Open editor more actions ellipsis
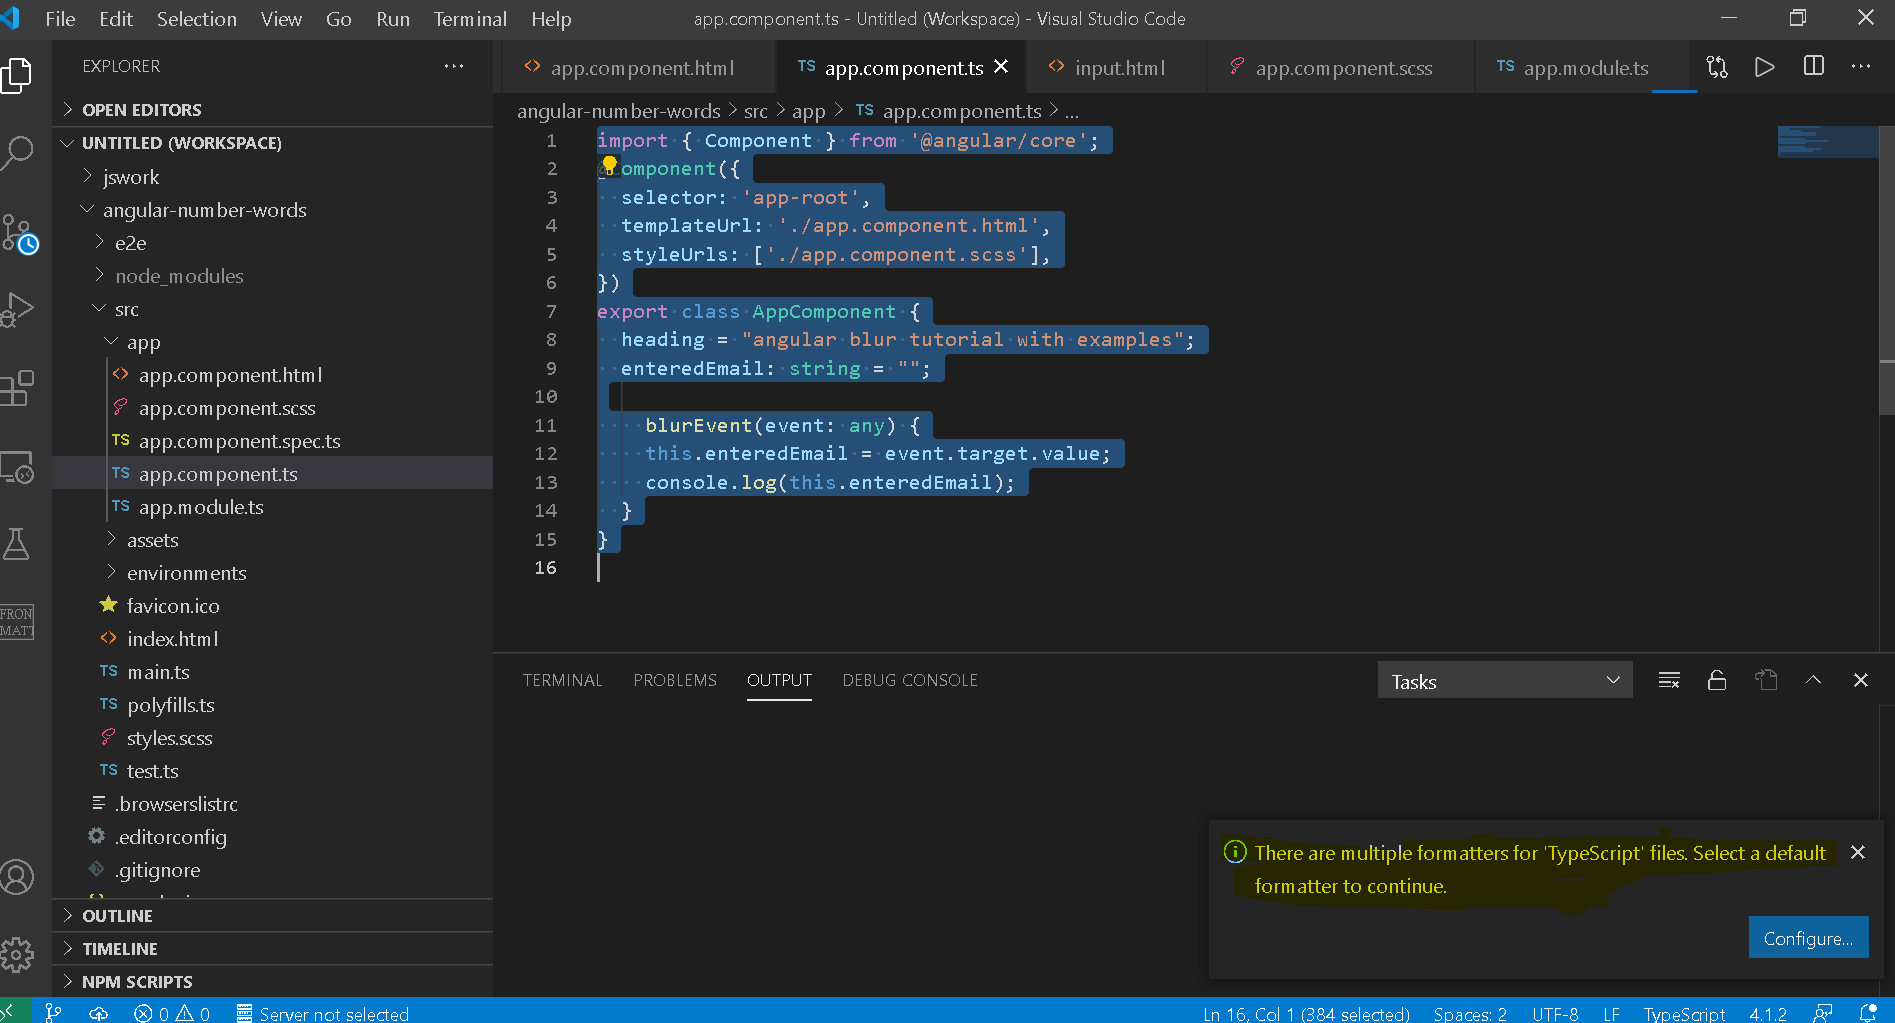 (x=1861, y=66)
